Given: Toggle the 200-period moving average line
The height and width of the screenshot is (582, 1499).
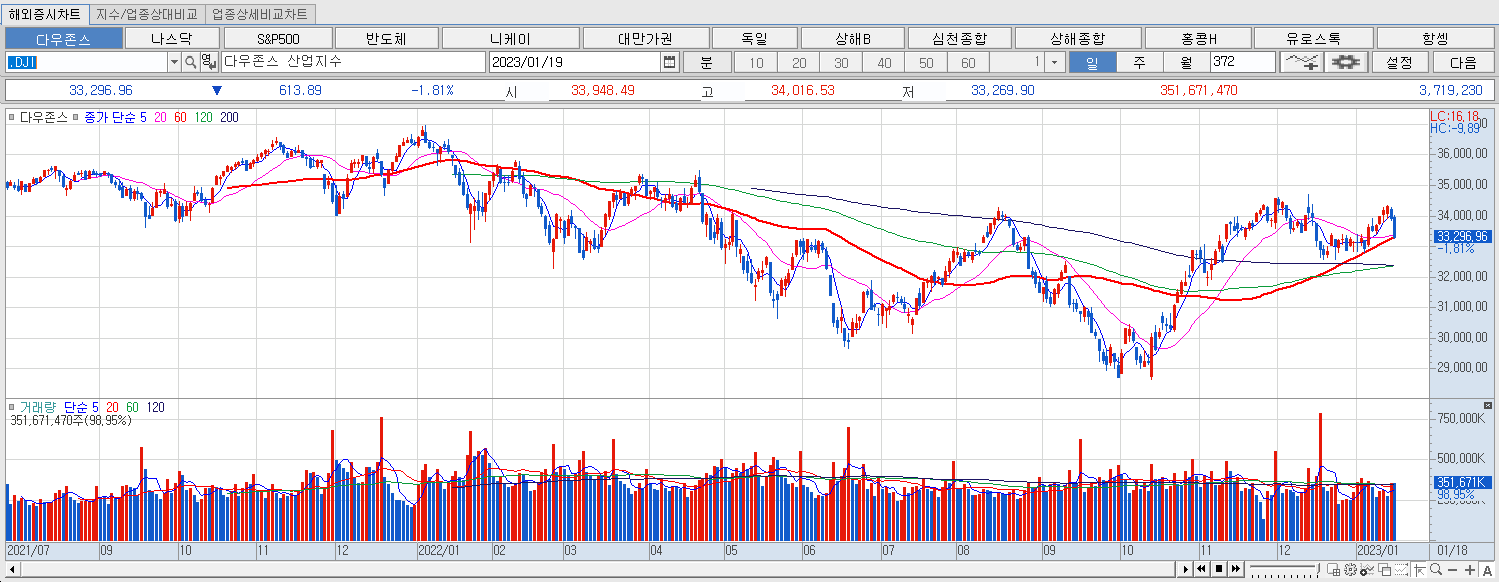Looking at the screenshot, I should tap(228, 116).
